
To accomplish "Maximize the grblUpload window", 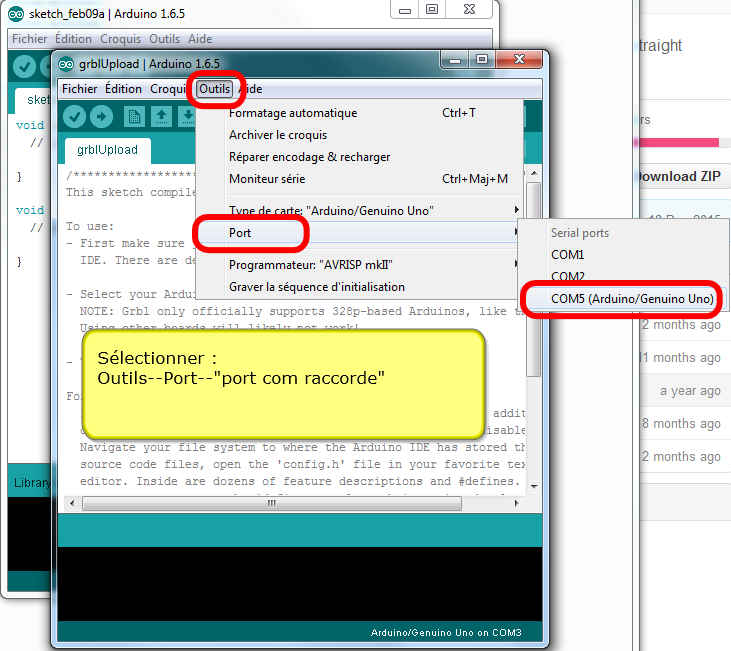I will tap(481, 61).
